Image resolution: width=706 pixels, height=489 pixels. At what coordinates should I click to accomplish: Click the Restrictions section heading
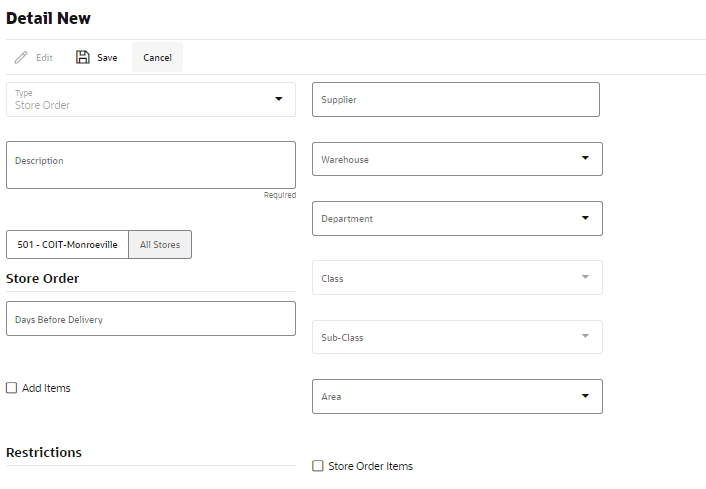(x=44, y=453)
